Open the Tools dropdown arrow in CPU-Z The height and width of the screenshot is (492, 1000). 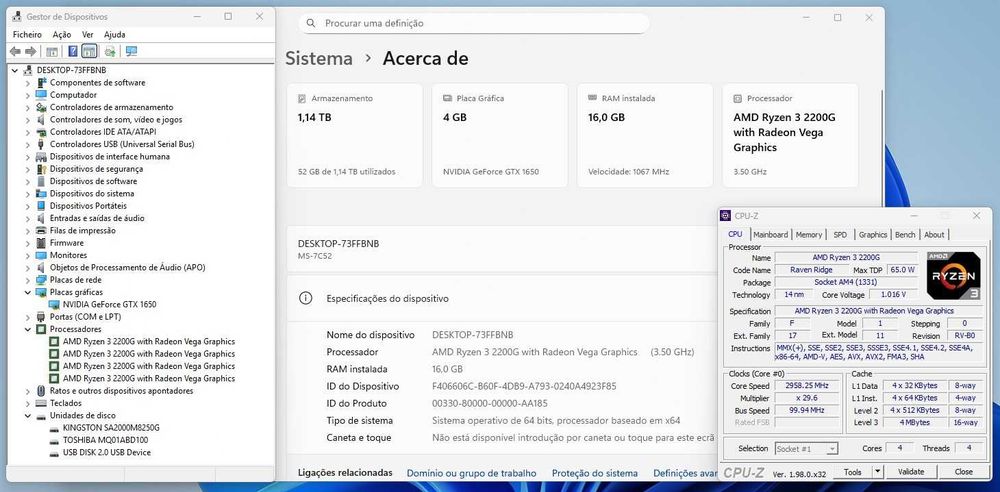coord(878,472)
